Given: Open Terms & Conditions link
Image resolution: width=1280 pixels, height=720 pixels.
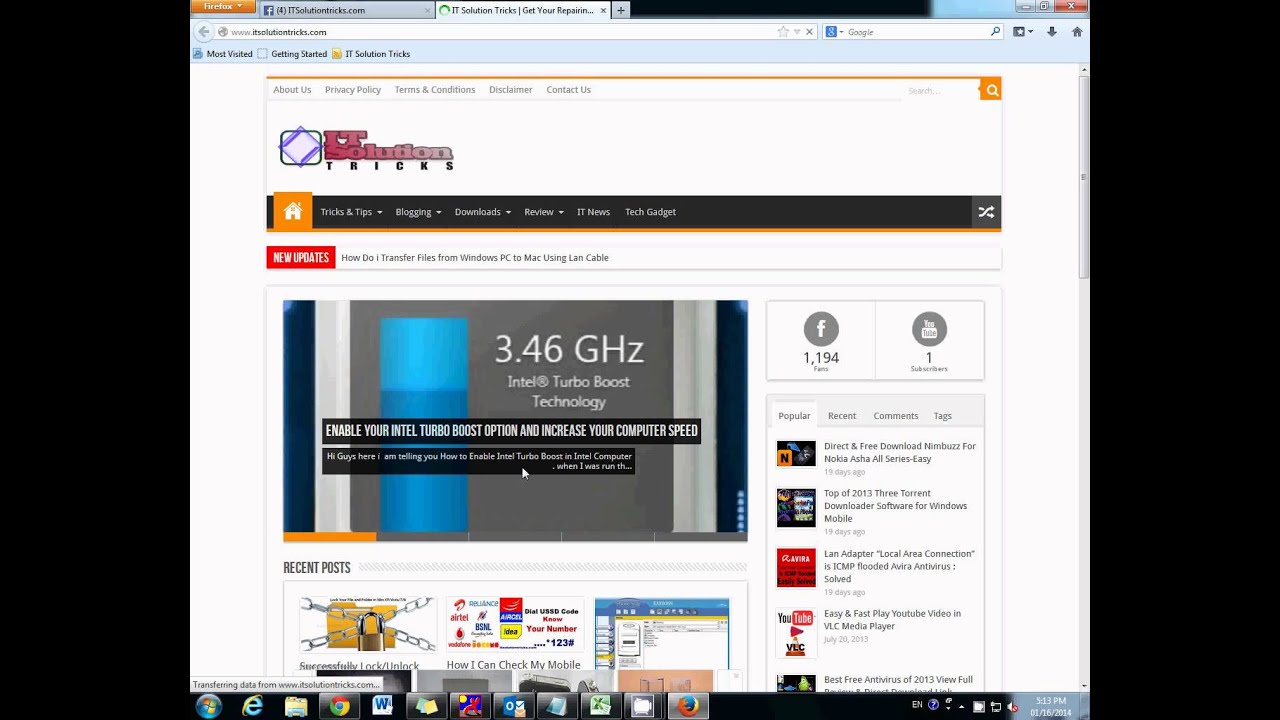Looking at the screenshot, I should point(435,90).
